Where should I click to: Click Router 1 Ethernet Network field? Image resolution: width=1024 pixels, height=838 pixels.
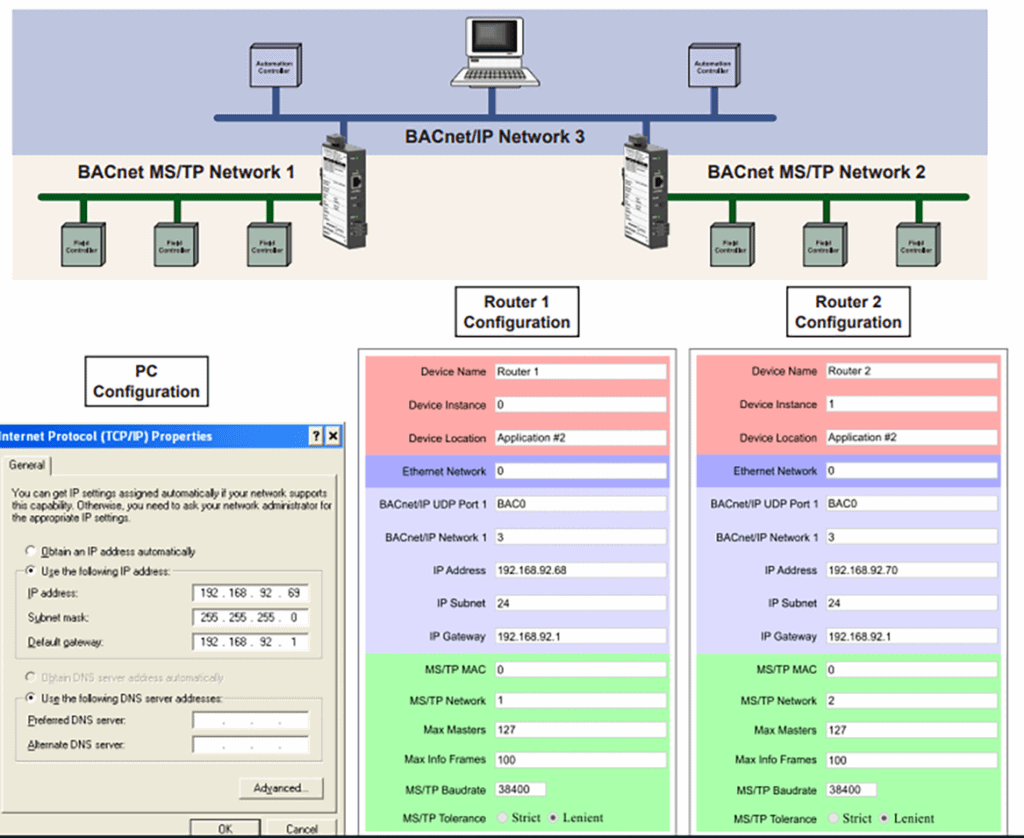(x=581, y=471)
